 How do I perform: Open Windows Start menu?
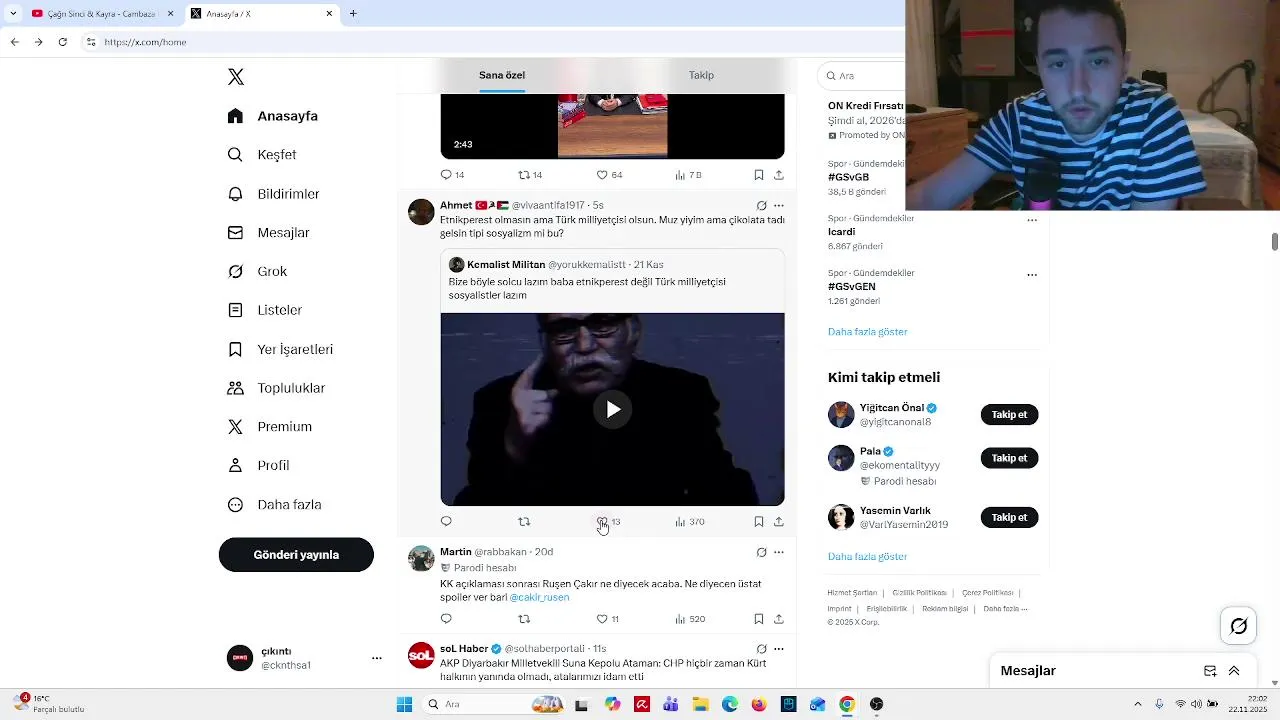point(404,704)
